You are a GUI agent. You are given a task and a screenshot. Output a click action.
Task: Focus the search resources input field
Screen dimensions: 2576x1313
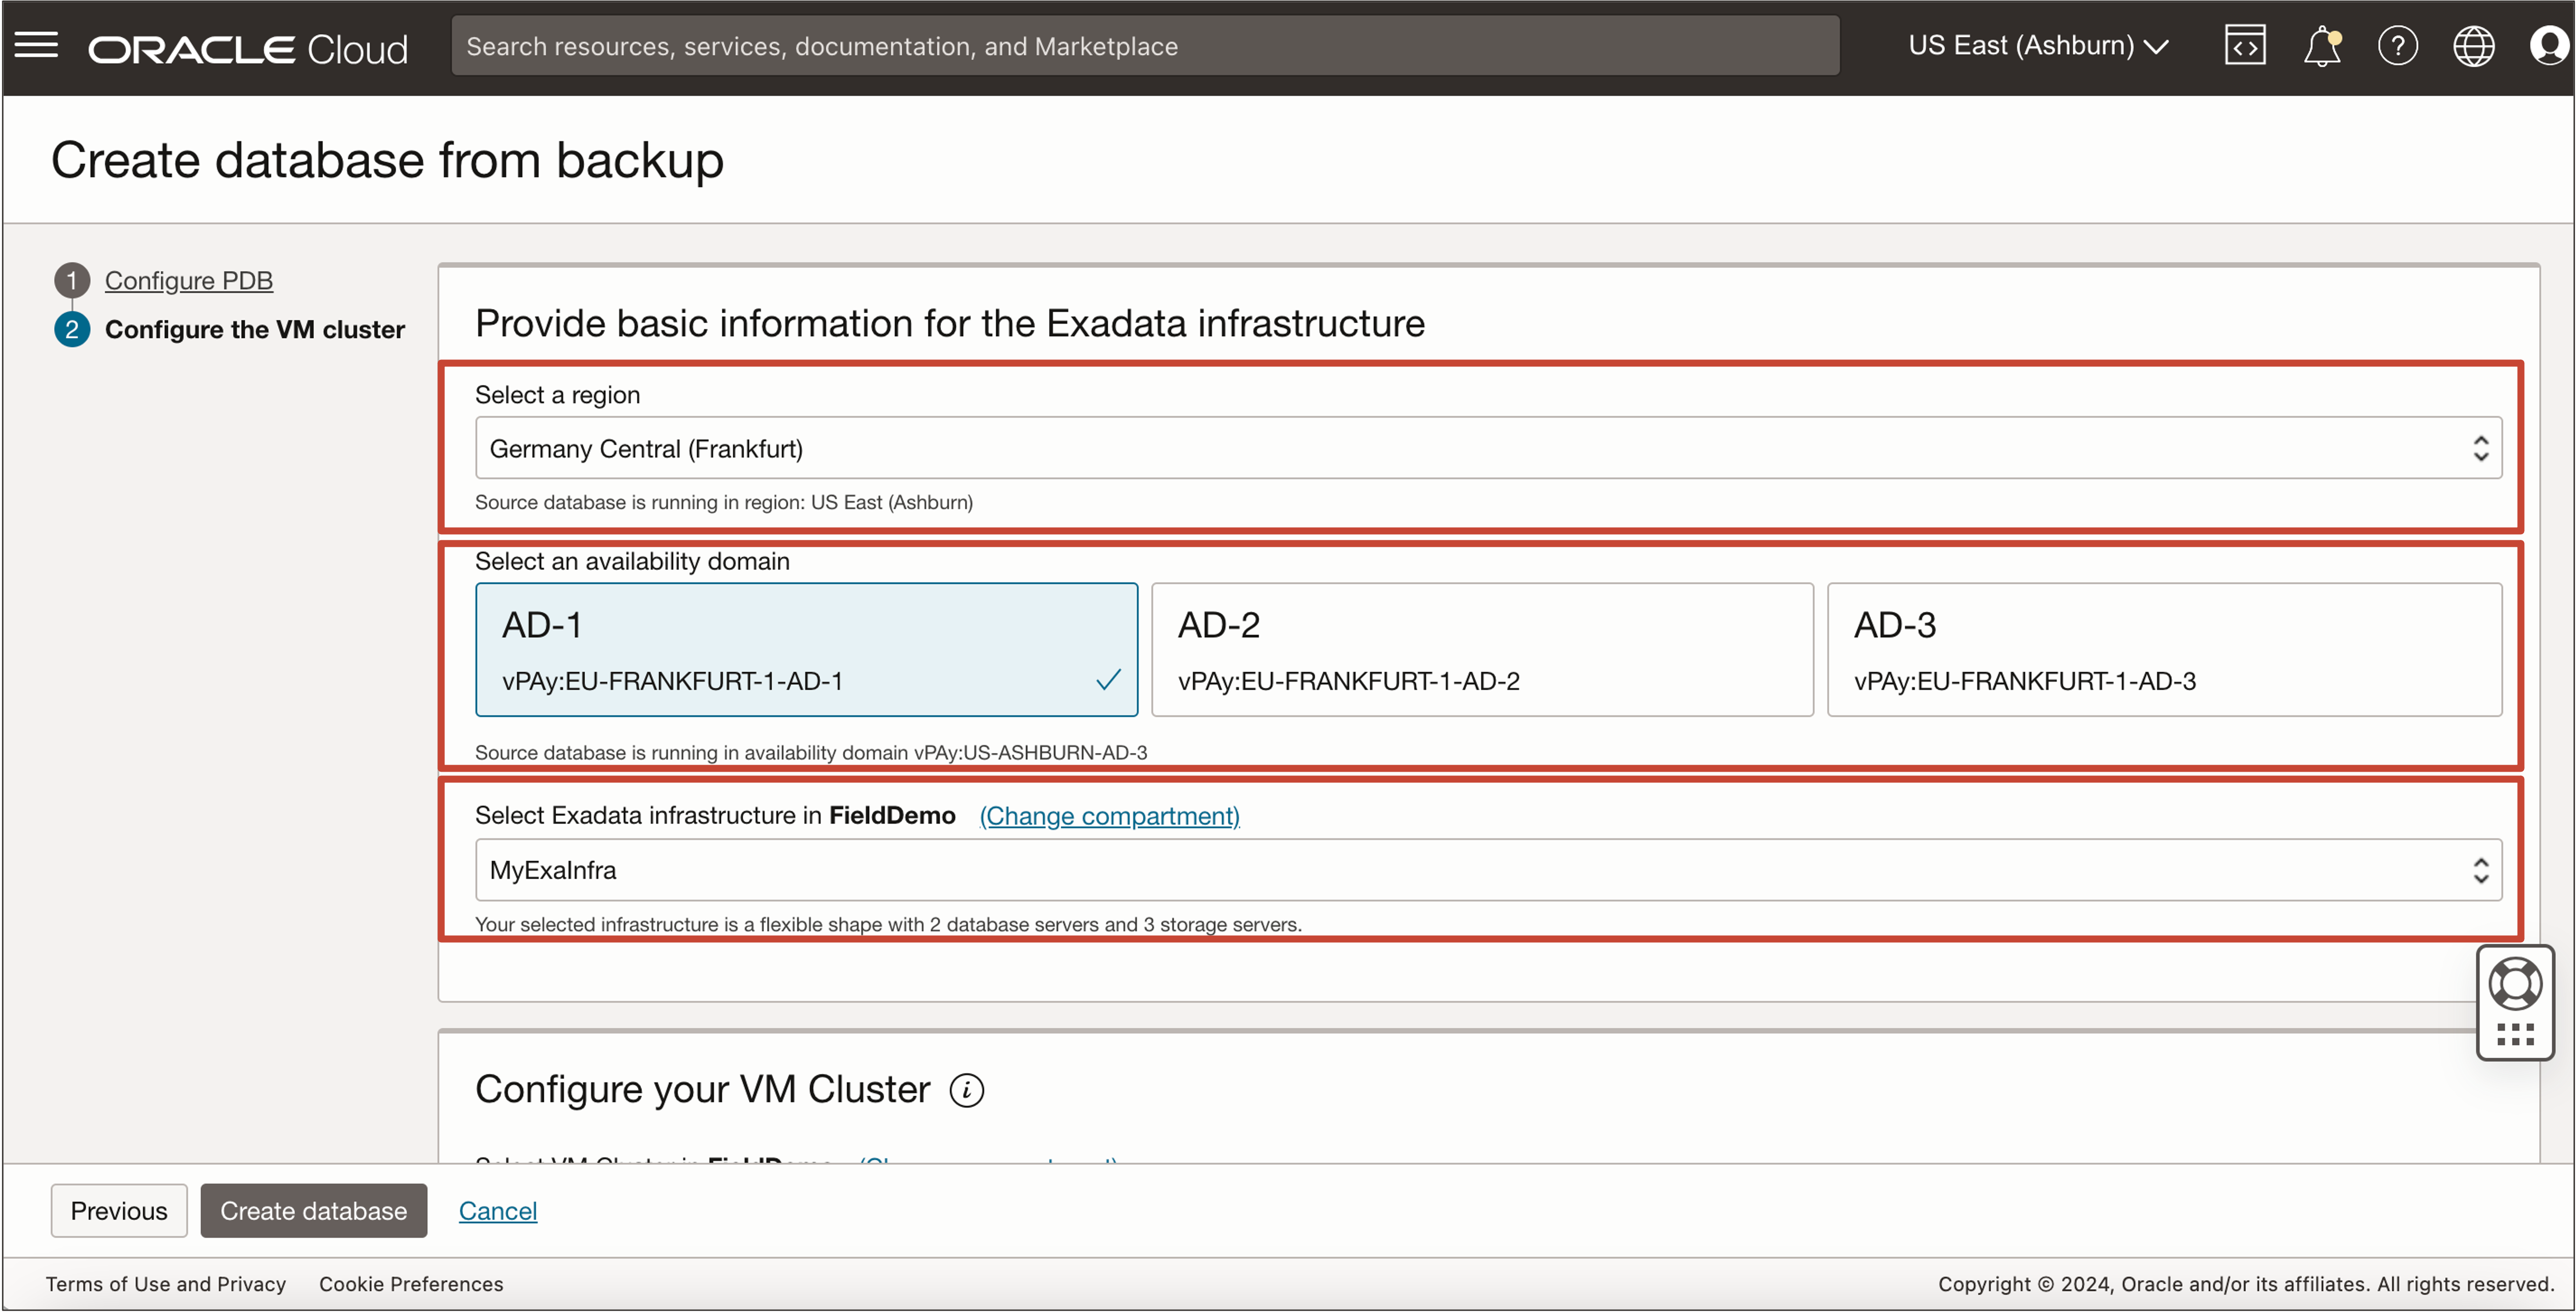(x=1144, y=46)
